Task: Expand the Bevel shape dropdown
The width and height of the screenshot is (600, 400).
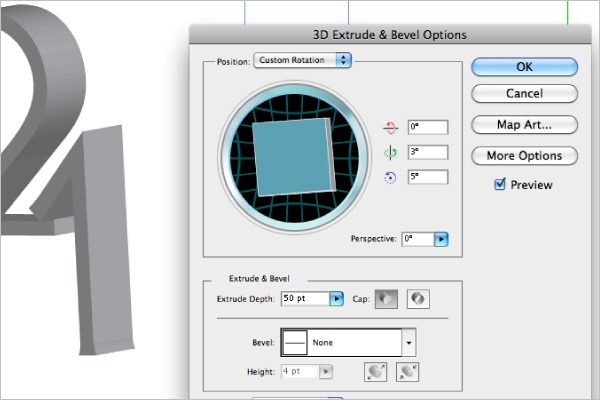Action: click(x=409, y=343)
